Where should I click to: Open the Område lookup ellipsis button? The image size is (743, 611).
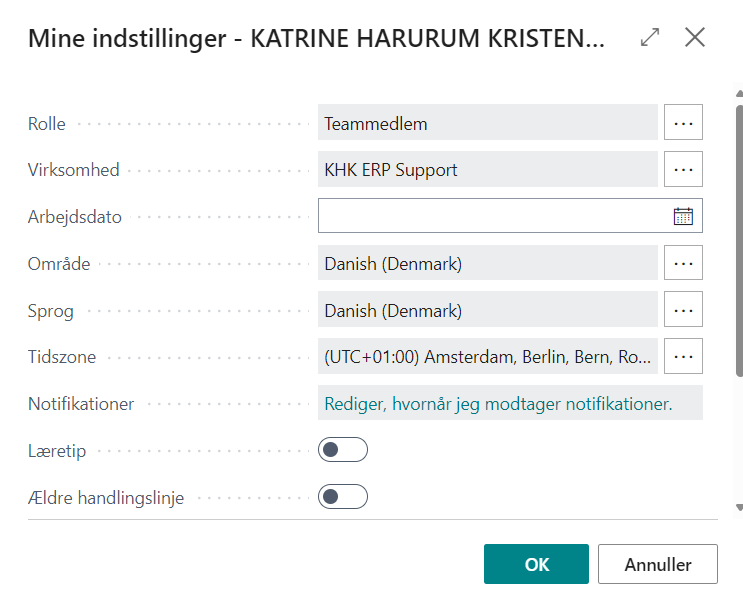pos(683,263)
